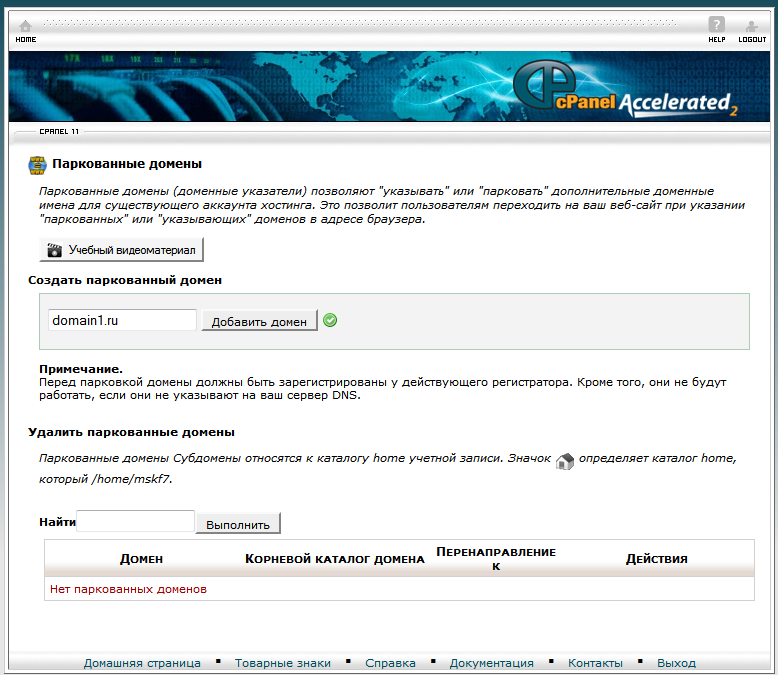Viewport: 778px width, 675px height.
Task: Open the HELP question mark icon
Action: click(x=716, y=26)
